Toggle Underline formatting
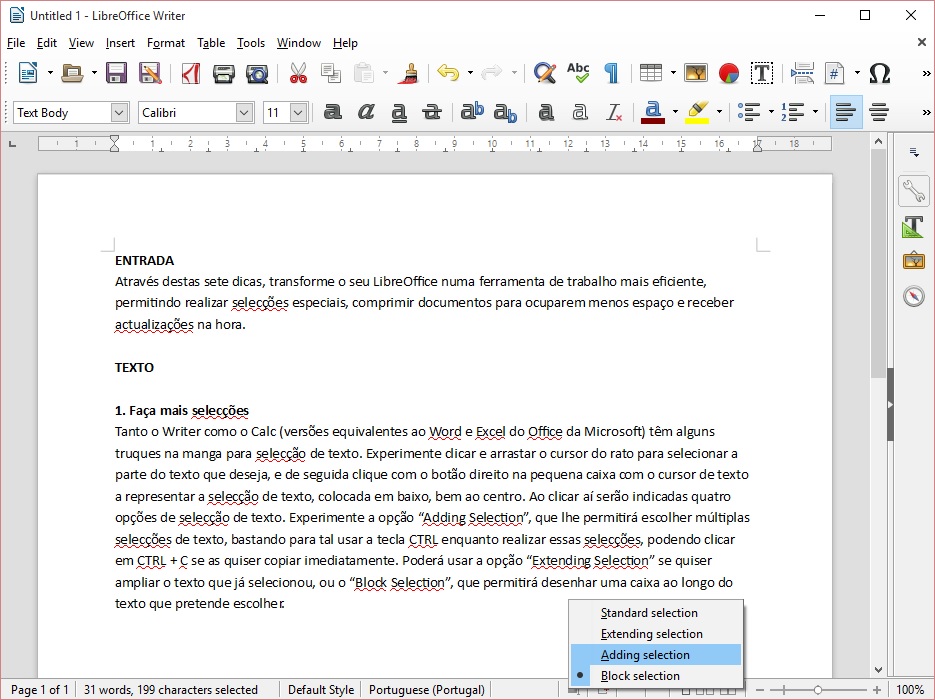This screenshot has height=700, width=935. tap(399, 112)
